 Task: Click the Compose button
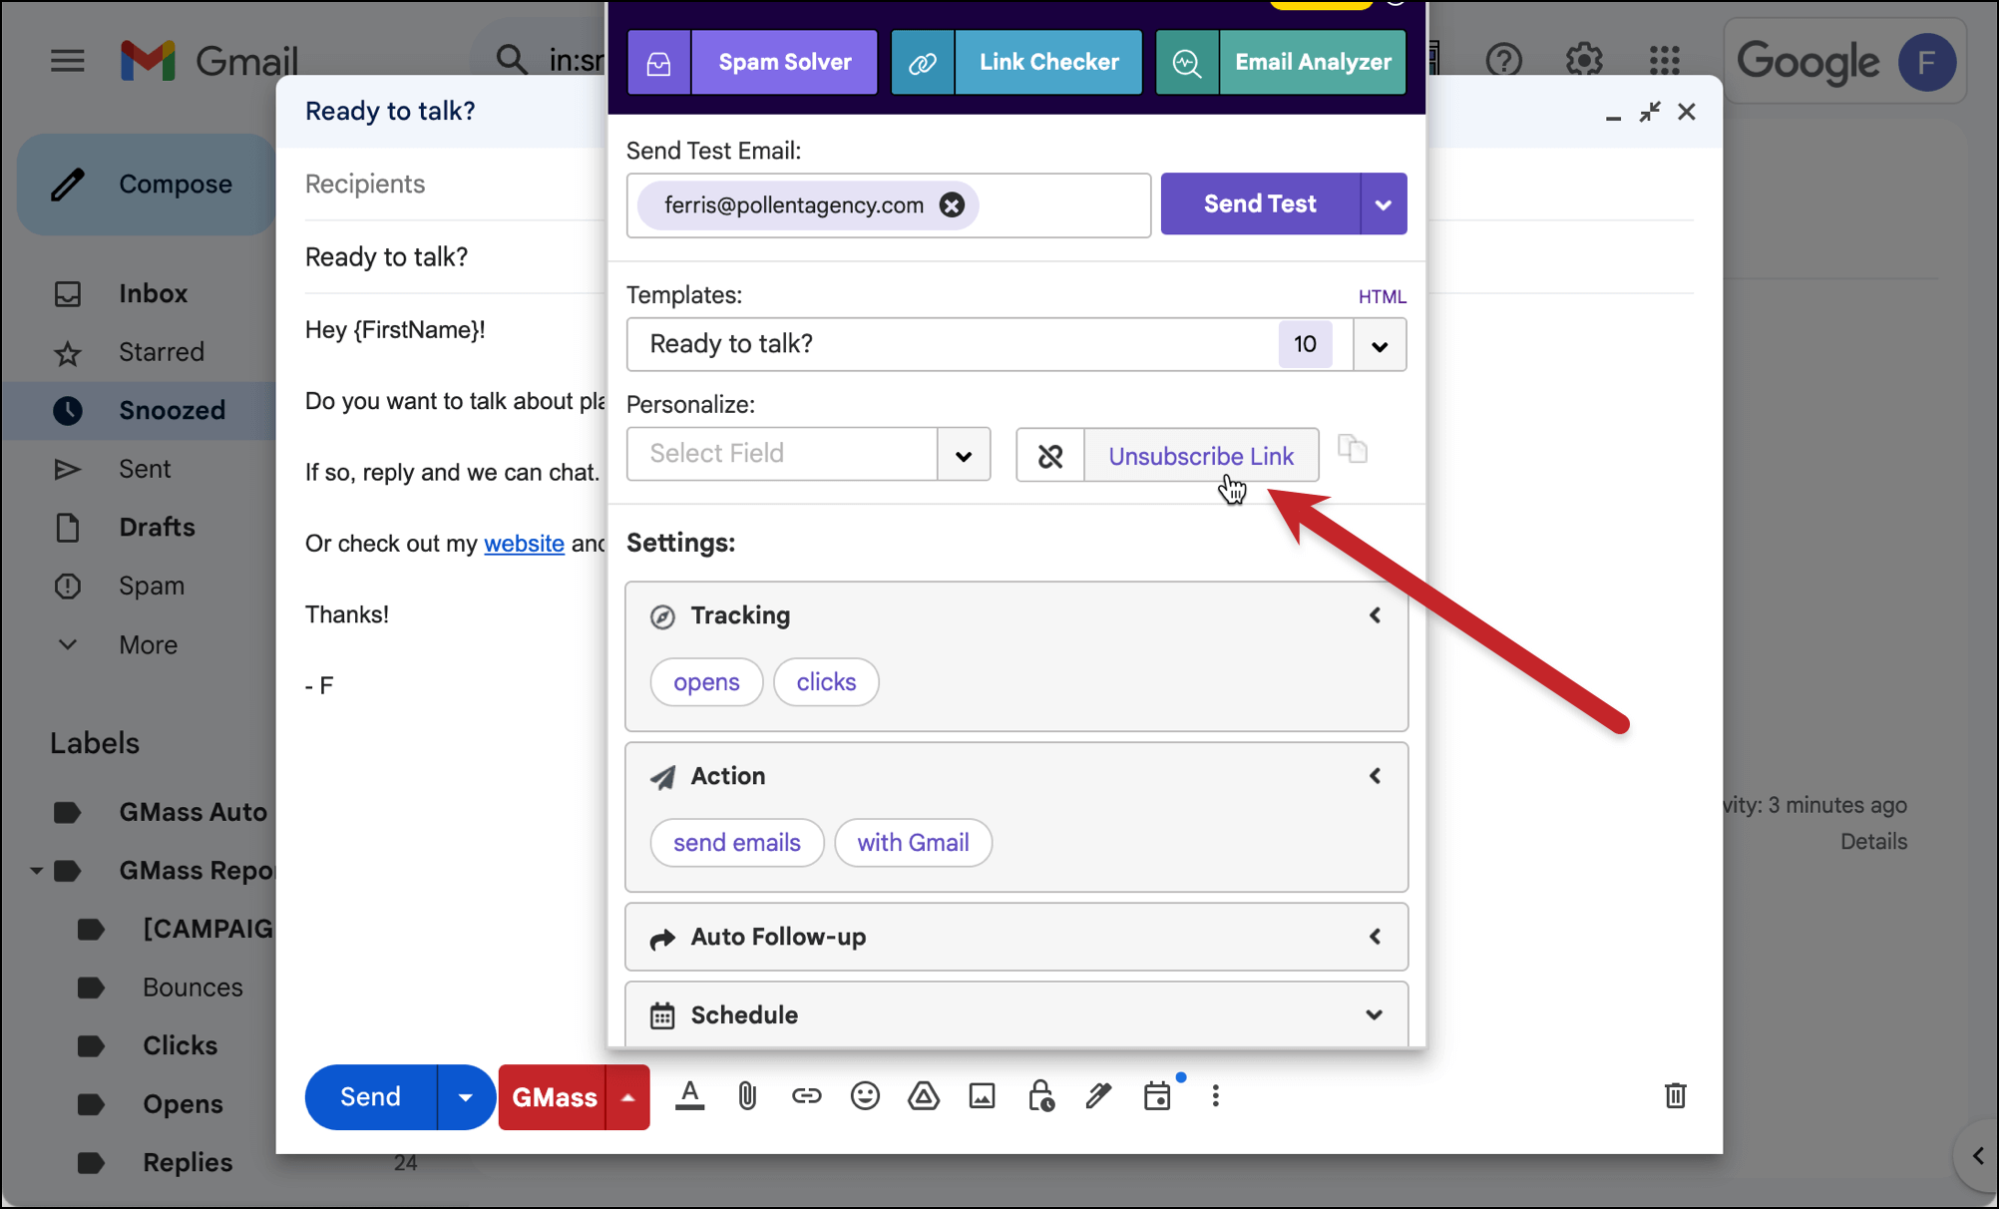tap(147, 185)
